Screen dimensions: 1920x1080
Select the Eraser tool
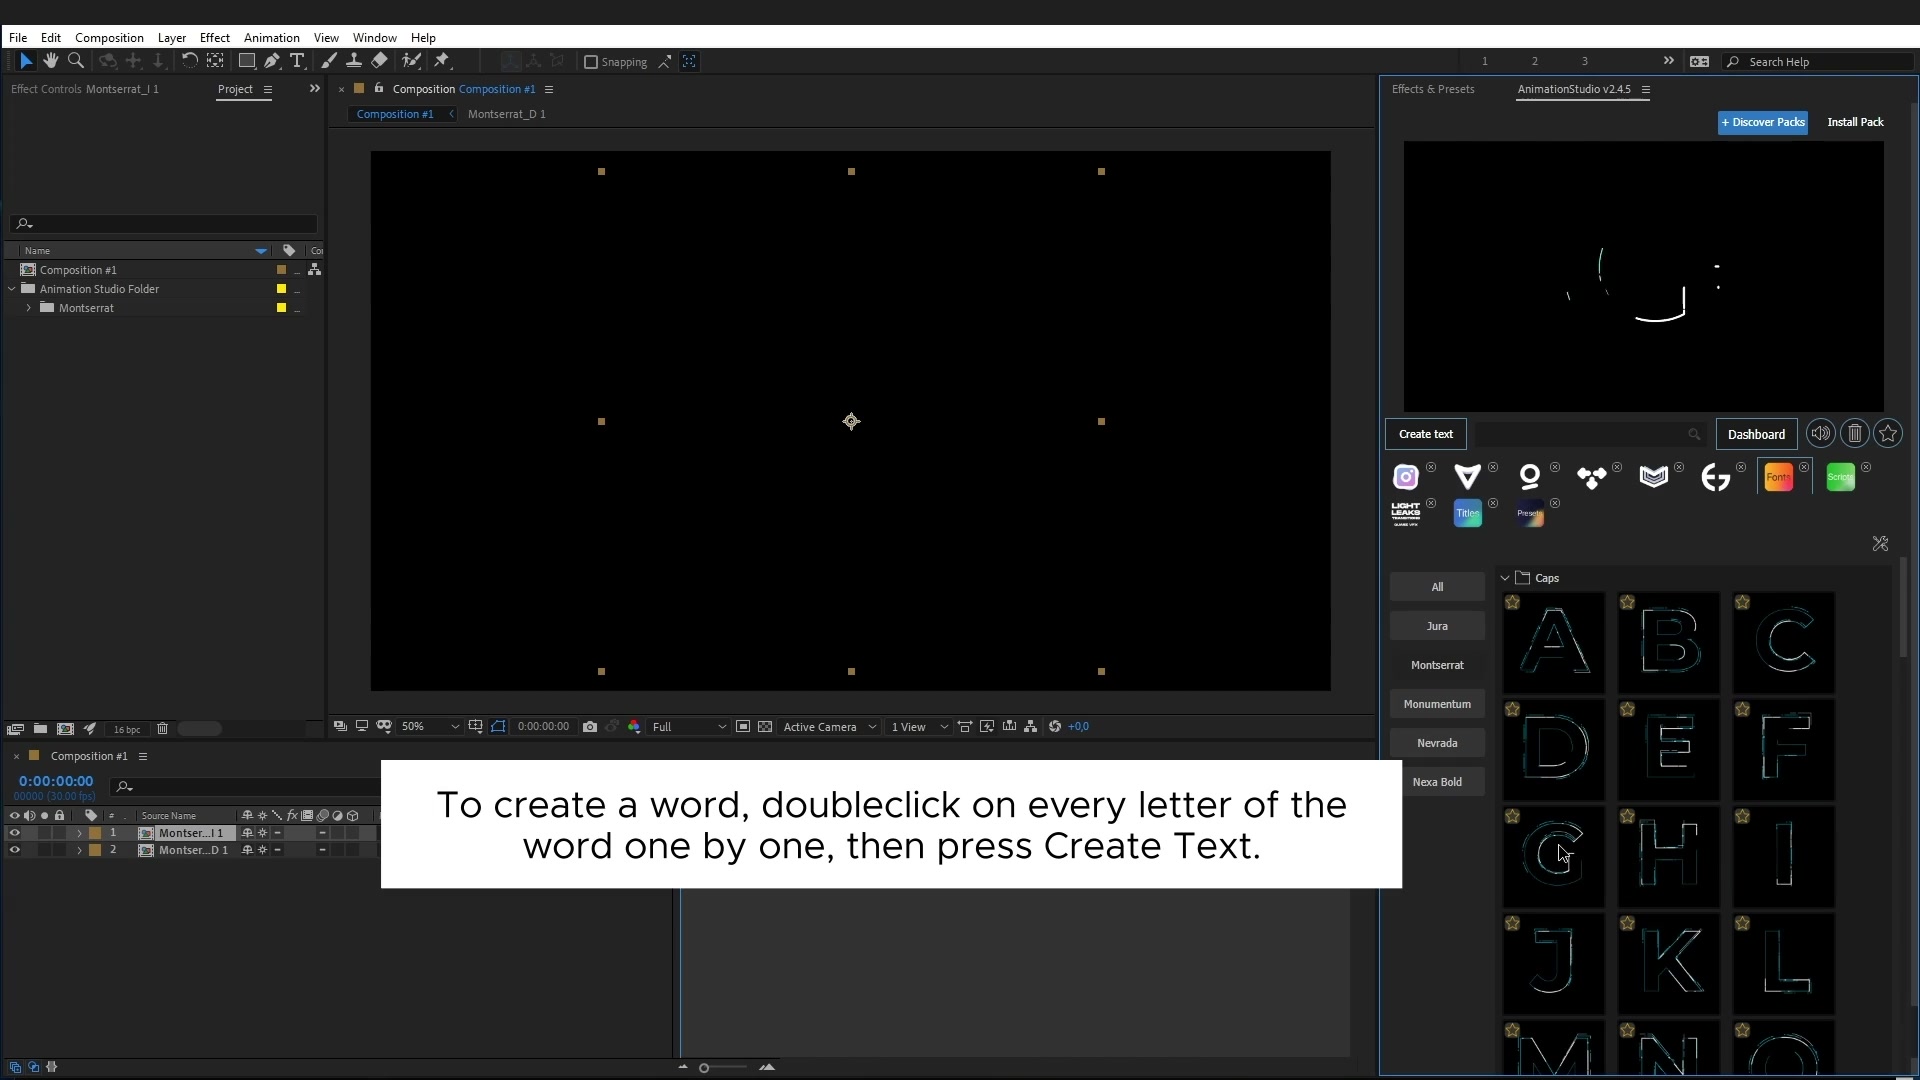tap(379, 61)
